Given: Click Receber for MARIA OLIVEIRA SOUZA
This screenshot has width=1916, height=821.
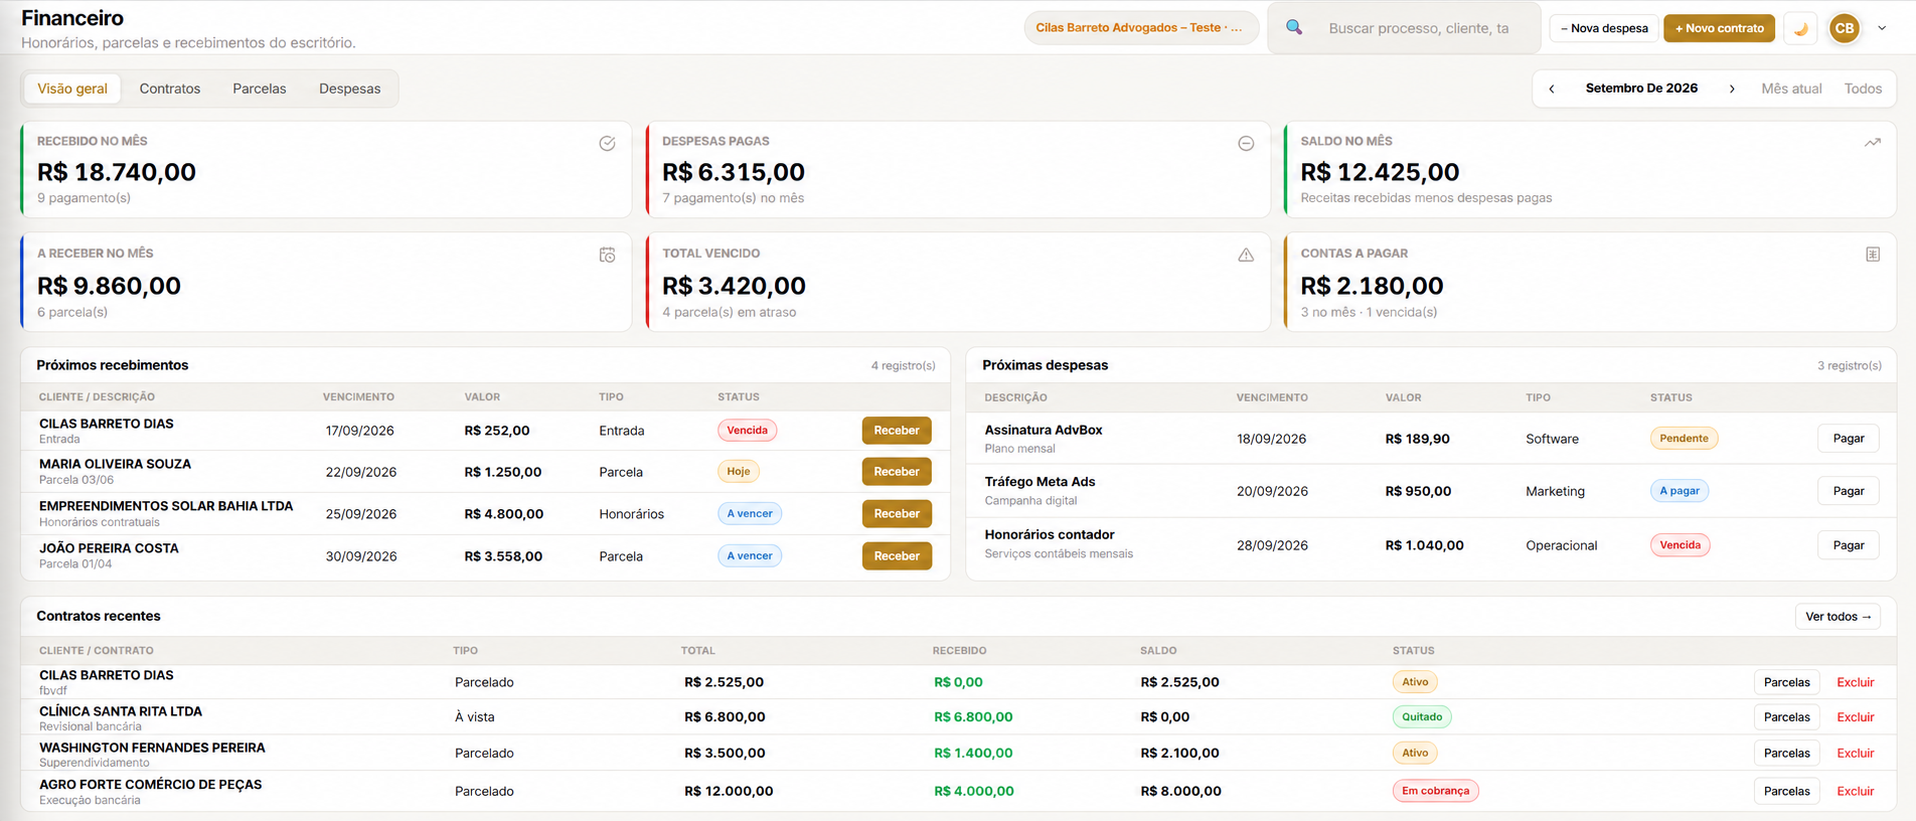Looking at the screenshot, I should click(896, 472).
